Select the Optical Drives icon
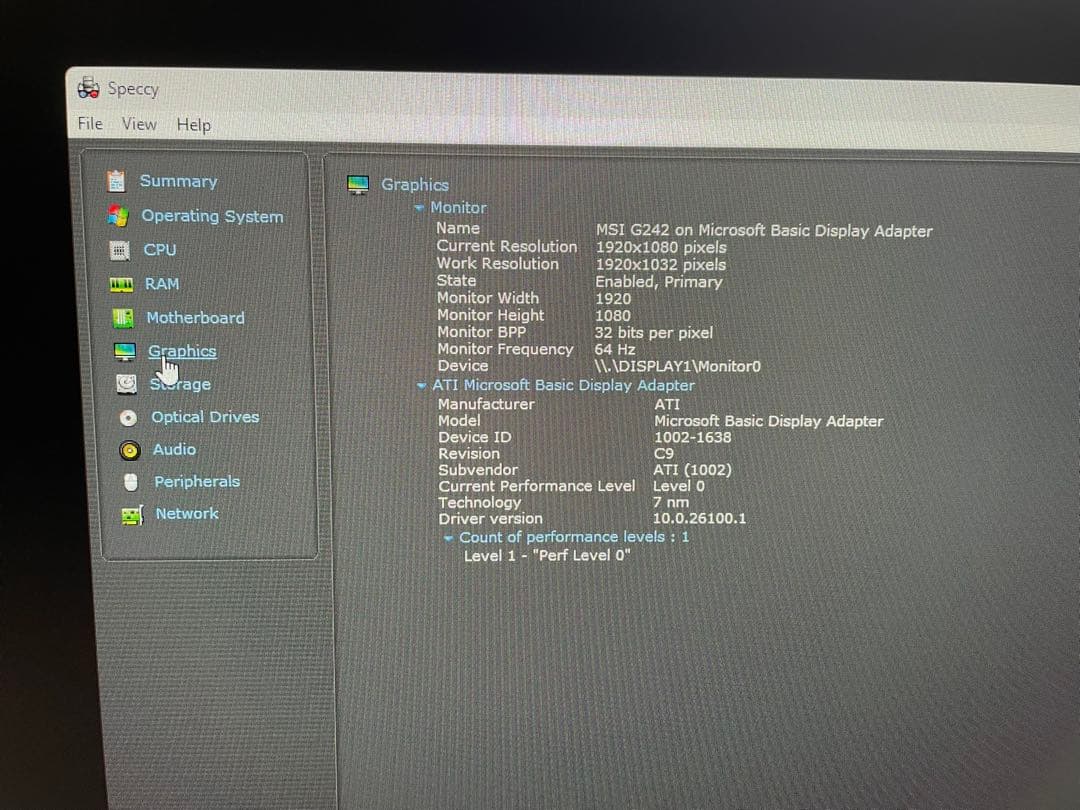 (x=128, y=417)
